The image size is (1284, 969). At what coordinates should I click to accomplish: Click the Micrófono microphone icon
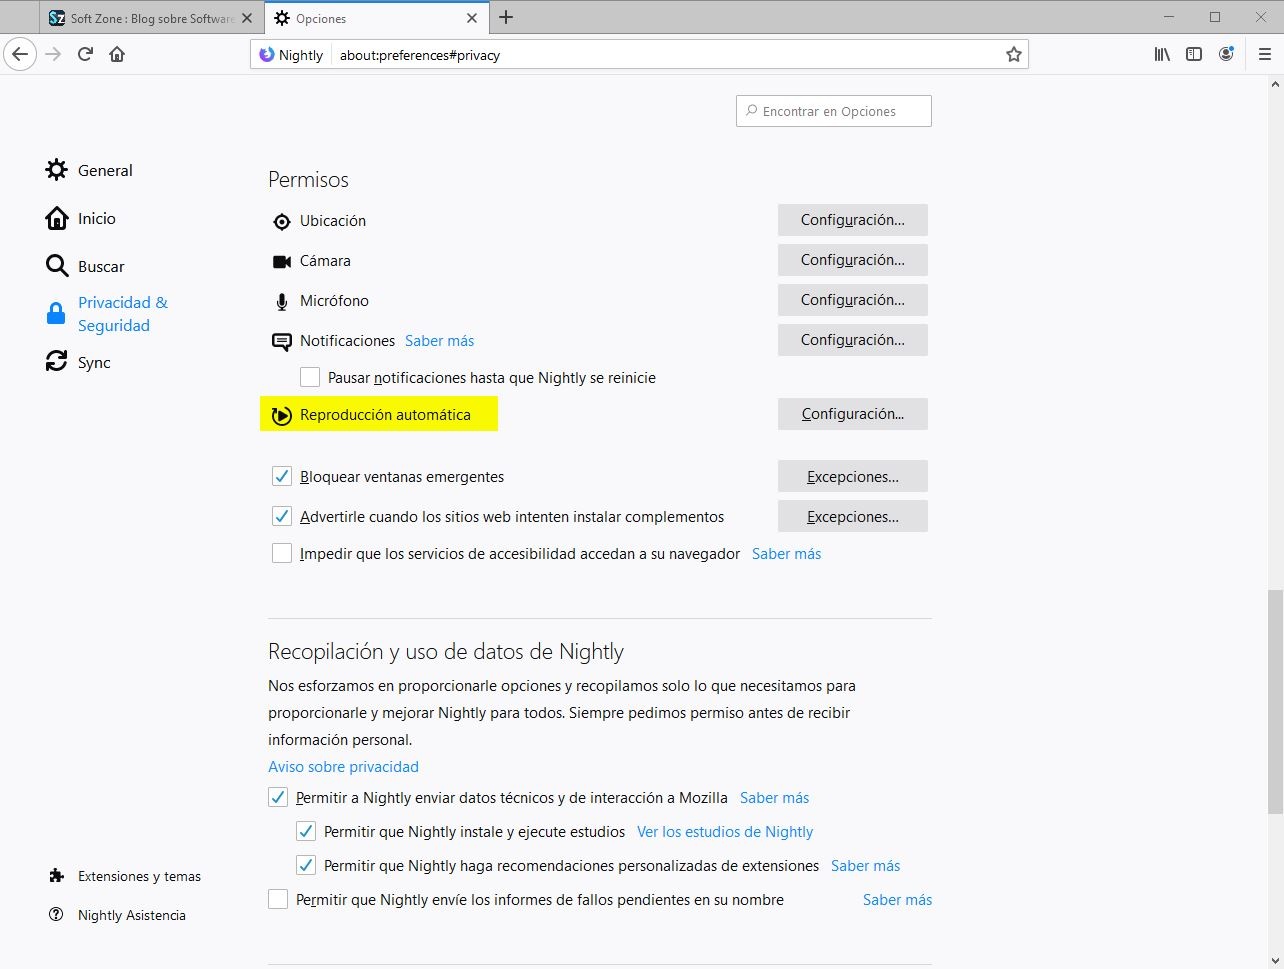tap(282, 301)
